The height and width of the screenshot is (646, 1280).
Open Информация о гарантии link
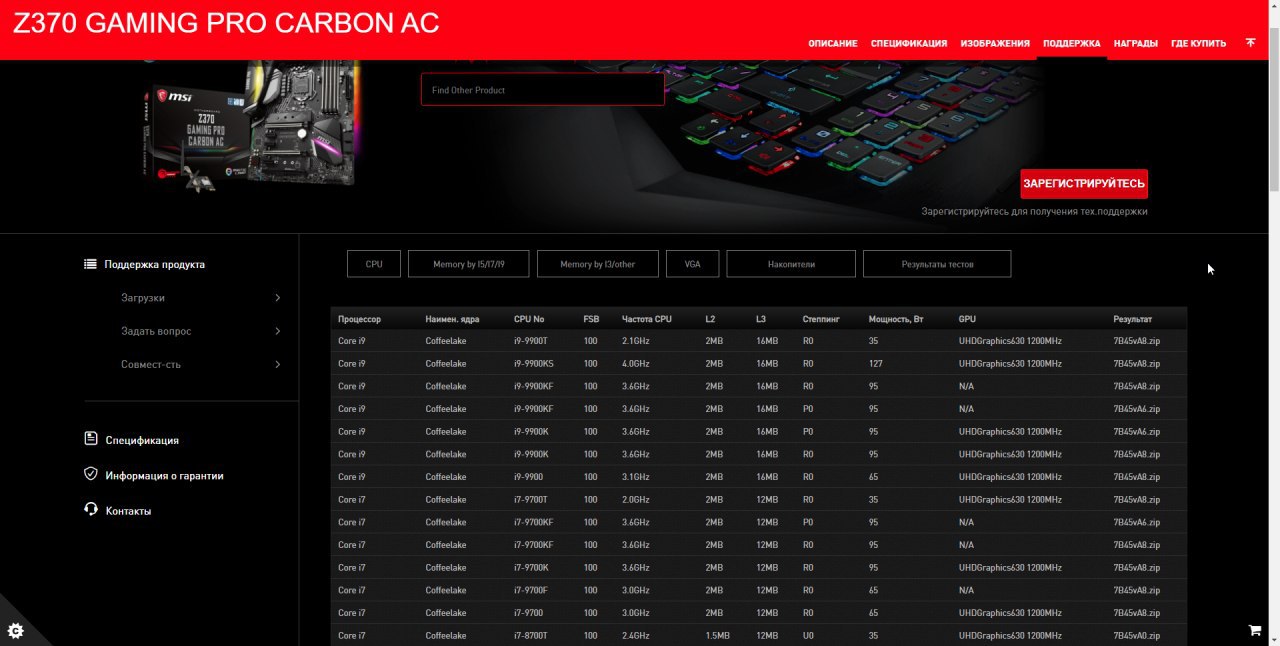[x=165, y=476]
